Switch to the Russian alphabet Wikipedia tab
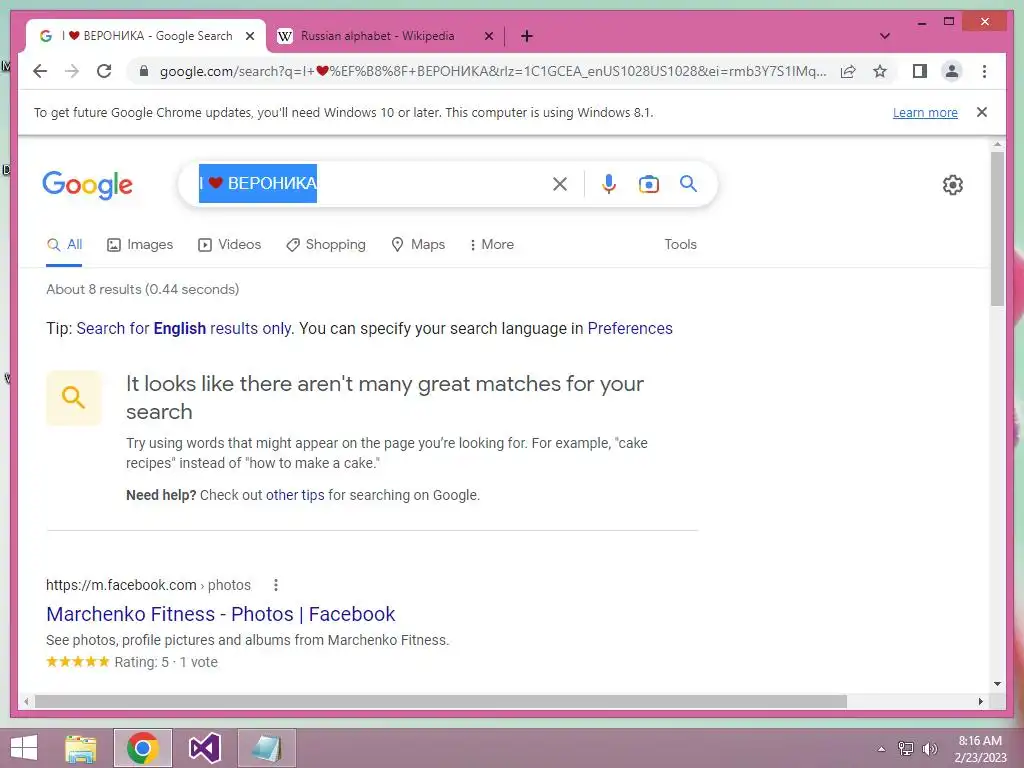The height and width of the screenshot is (768, 1024). 377,36
